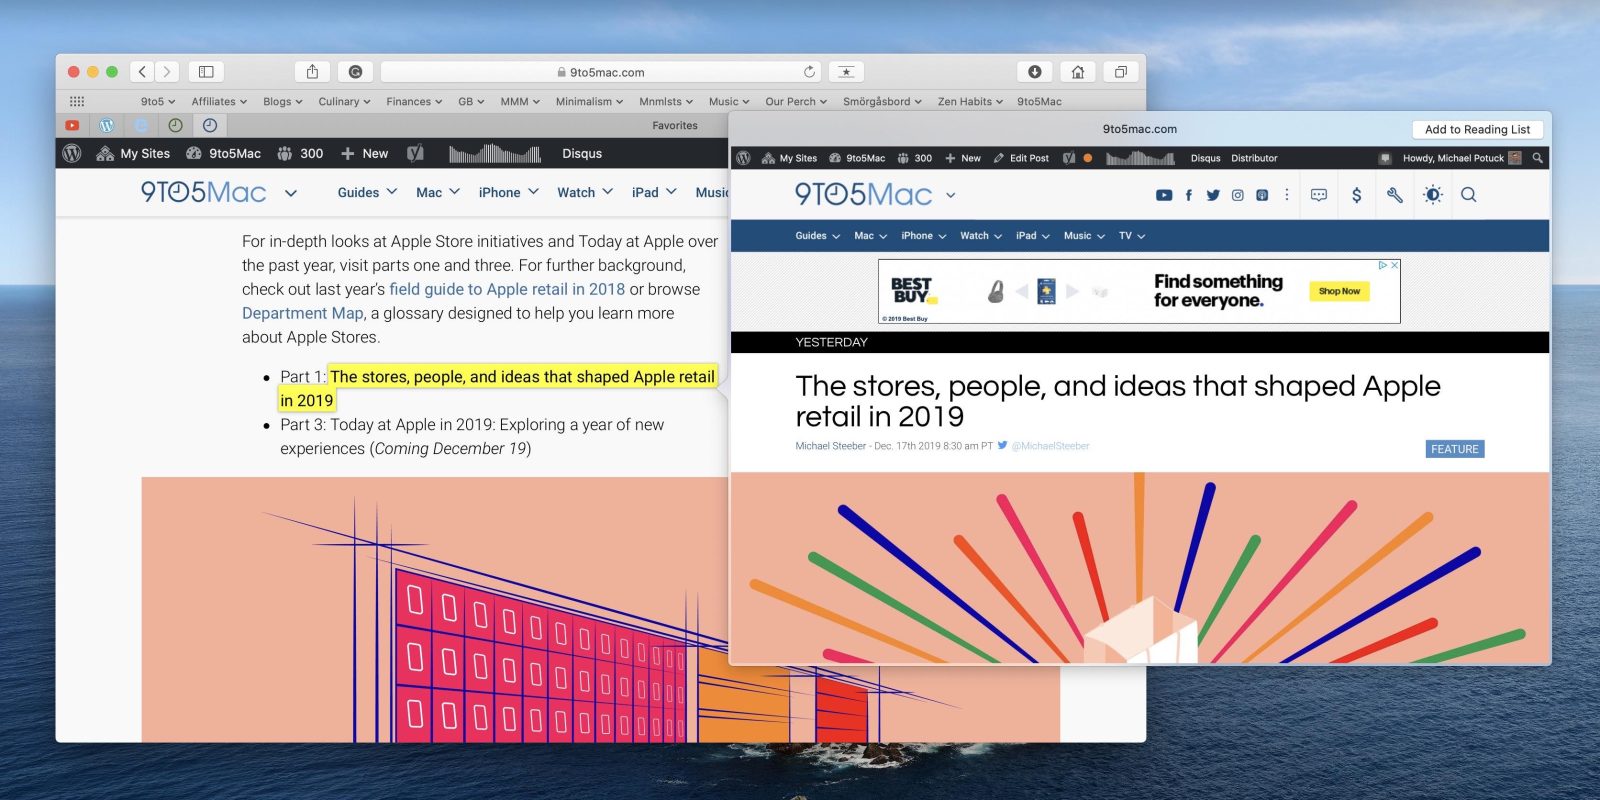Click the Home icon in Safari toolbar

pos(1077,72)
